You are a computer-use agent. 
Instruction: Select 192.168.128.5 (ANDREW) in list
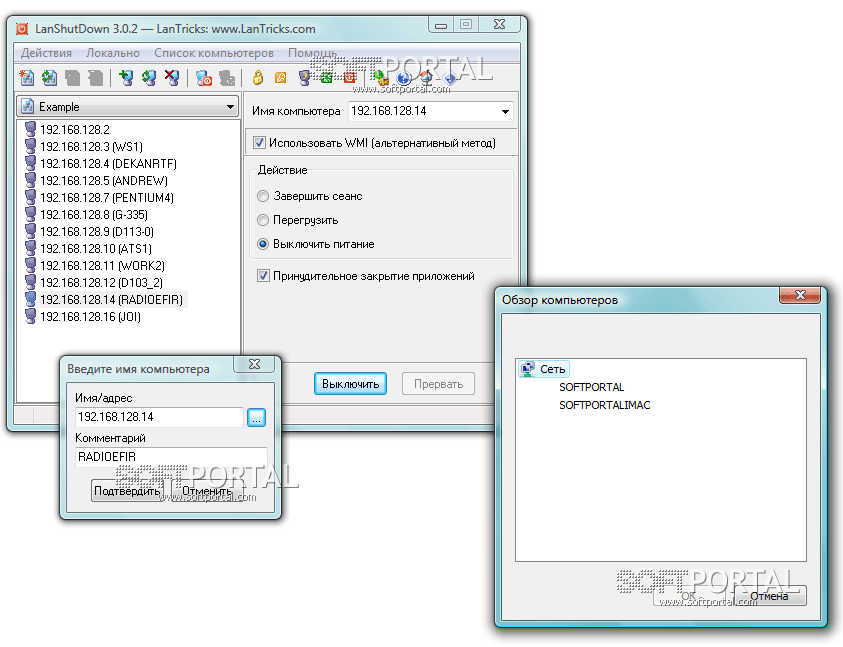(104, 180)
